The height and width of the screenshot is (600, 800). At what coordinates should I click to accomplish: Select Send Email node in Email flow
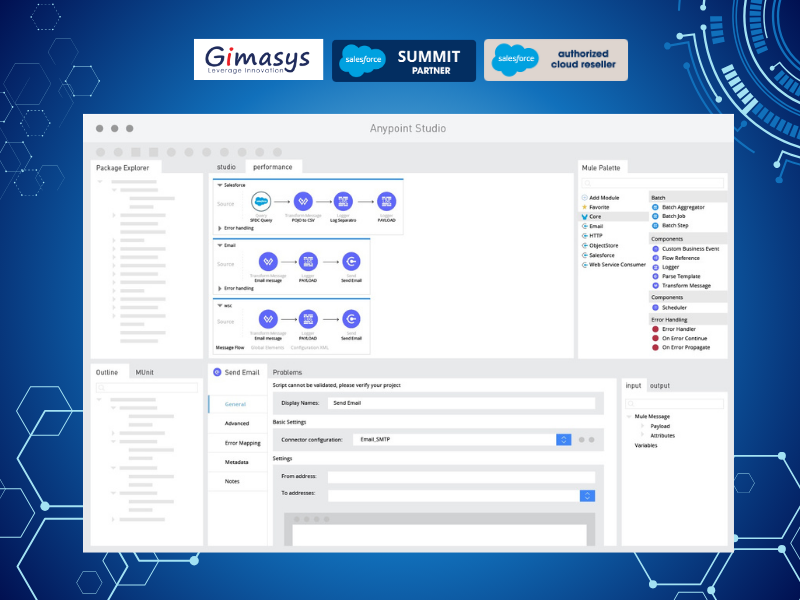tap(351, 261)
